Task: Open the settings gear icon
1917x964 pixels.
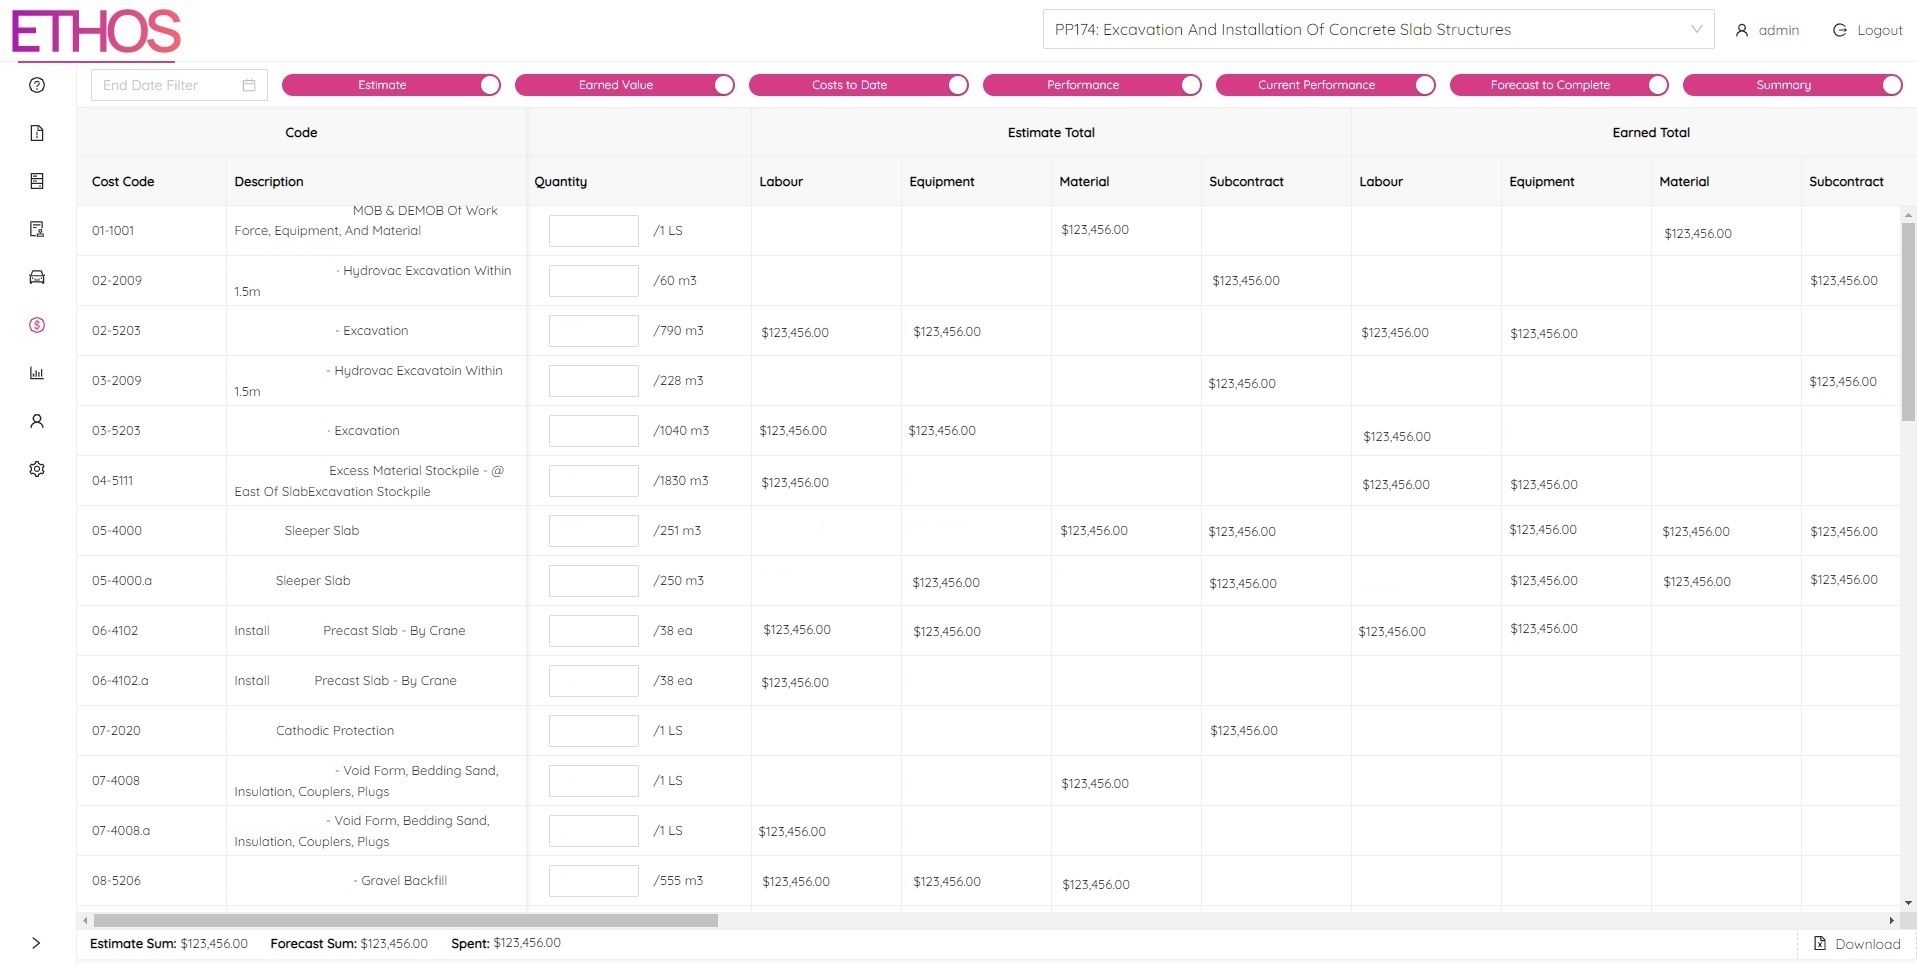Action: click(x=37, y=469)
